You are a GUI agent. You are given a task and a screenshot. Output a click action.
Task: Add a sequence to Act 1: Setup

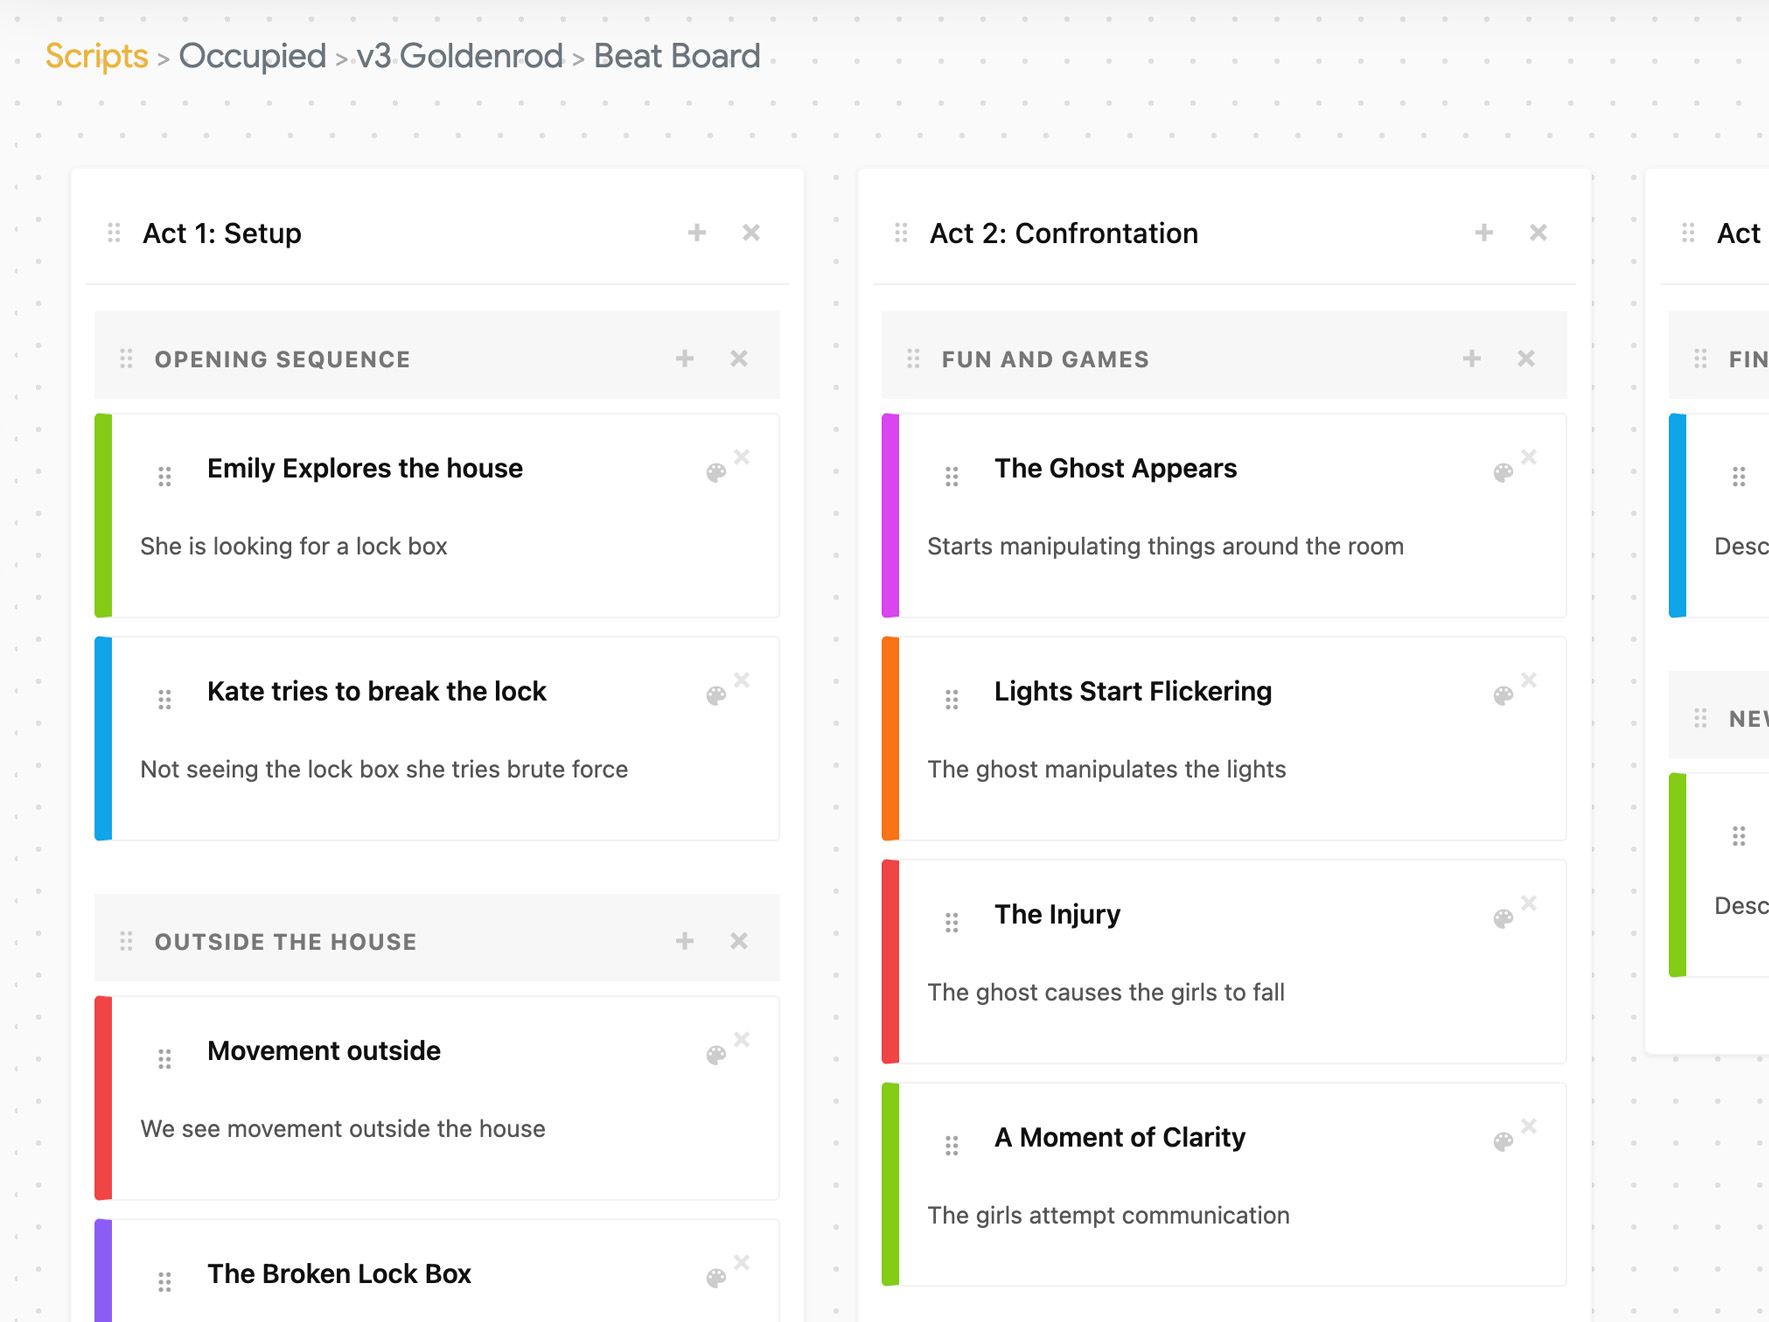tap(697, 233)
